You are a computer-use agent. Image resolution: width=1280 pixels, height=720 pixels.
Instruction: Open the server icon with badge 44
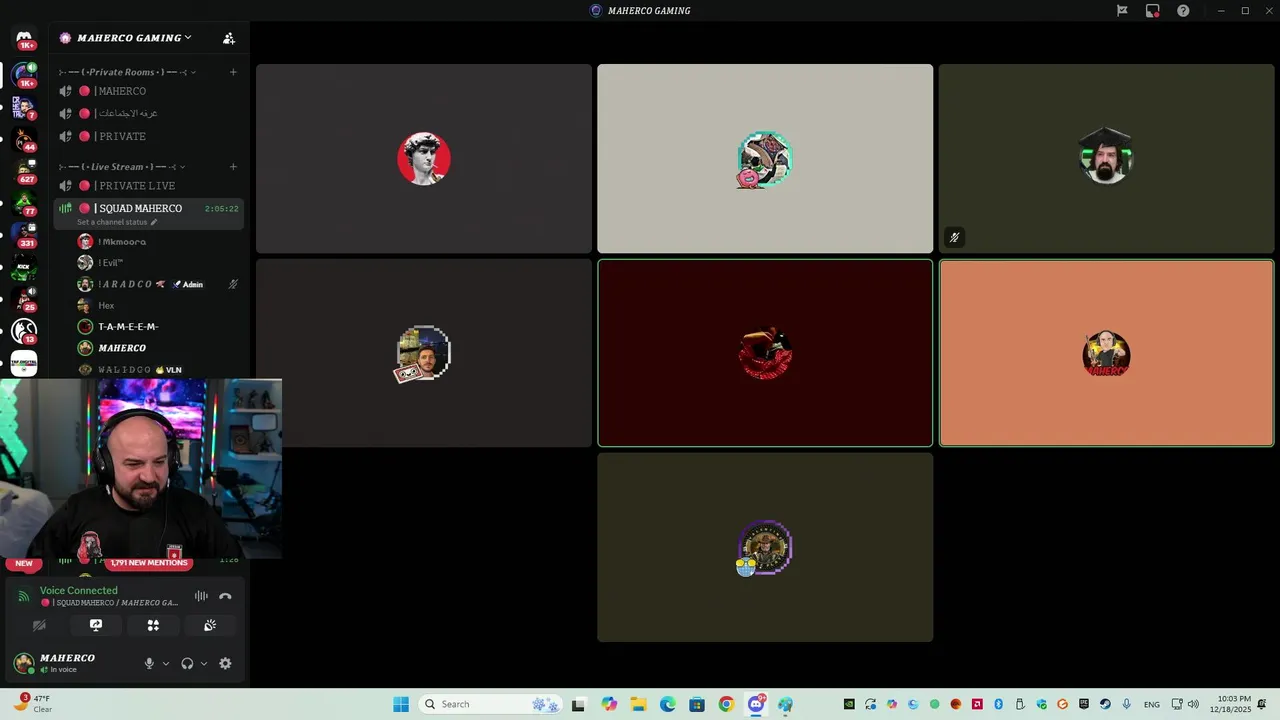click(24, 139)
